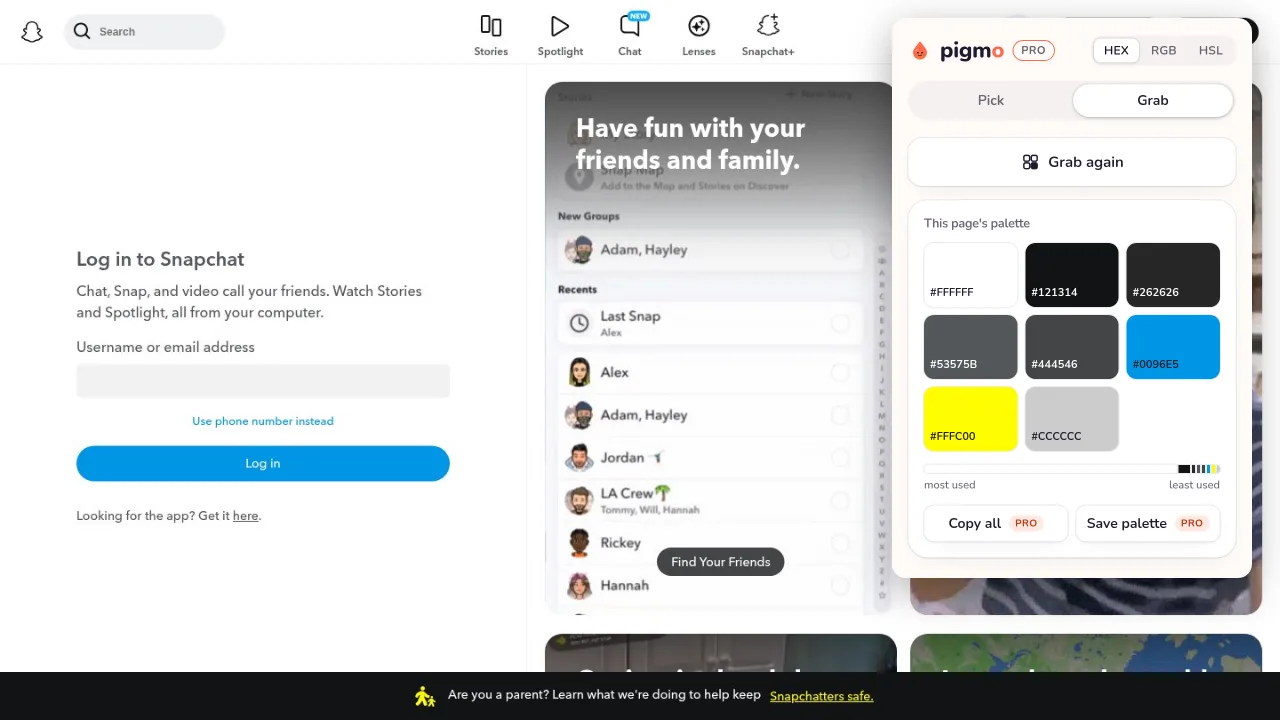
Task: Select the #0096E5 blue swatch
Action: 1173,347
